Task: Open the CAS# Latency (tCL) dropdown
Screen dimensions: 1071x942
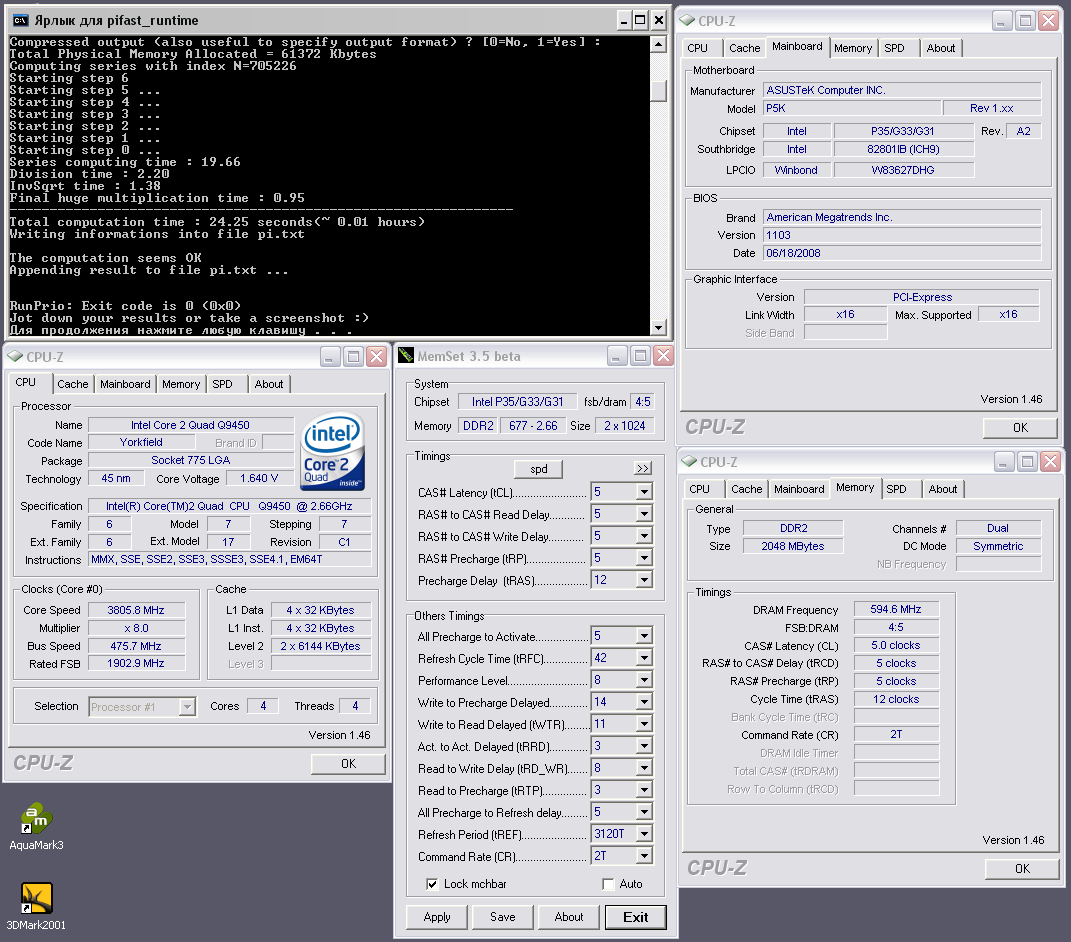Action: [x=644, y=492]
